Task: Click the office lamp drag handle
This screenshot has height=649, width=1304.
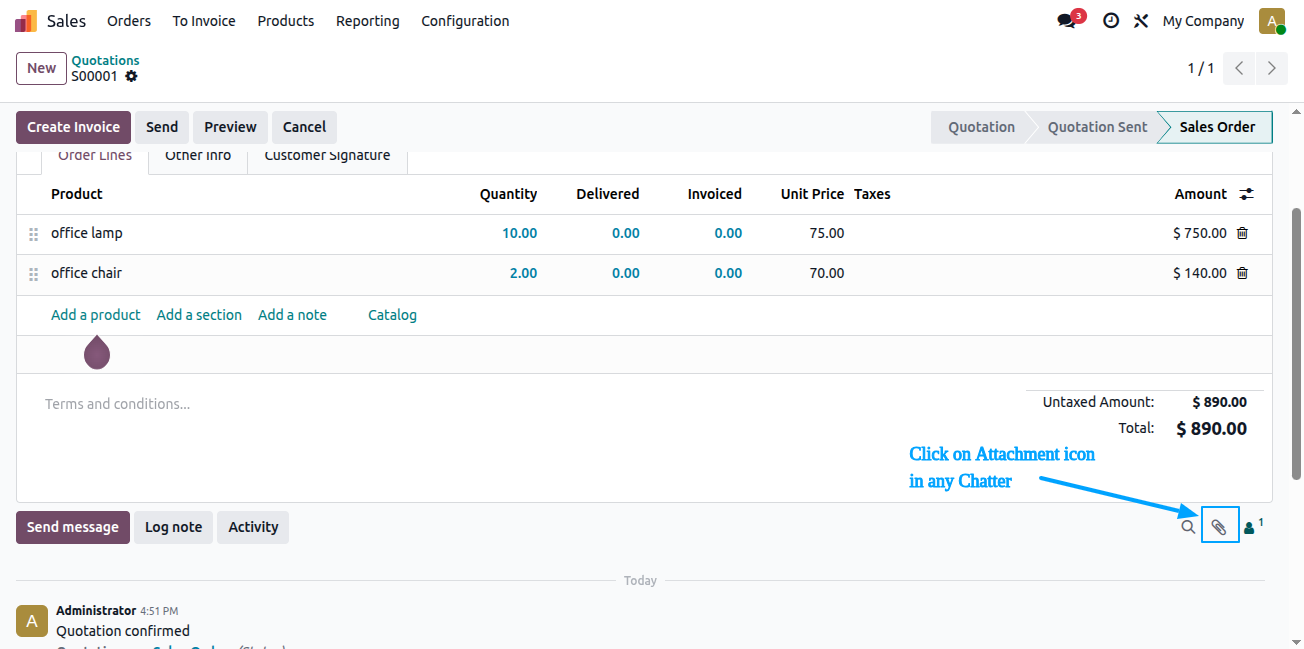Action: (33, 234)
